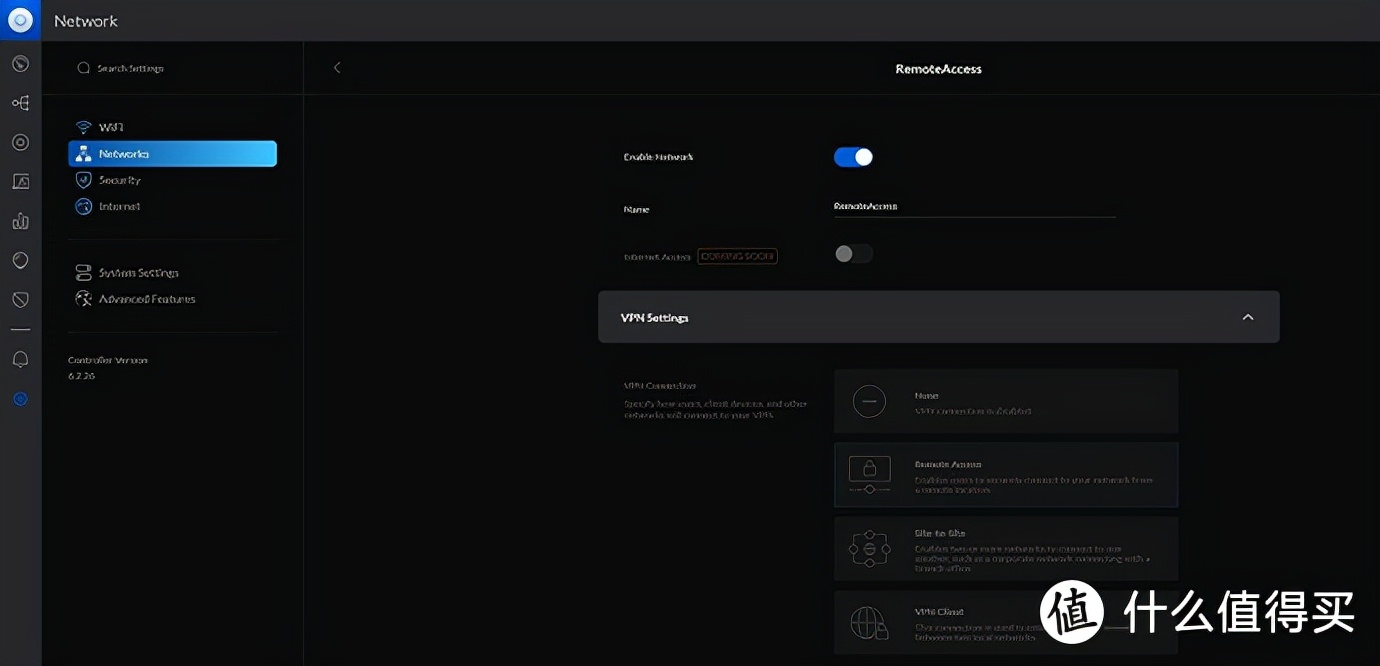
Task: Open Advanced Features
Action: [x=146, y=299]
